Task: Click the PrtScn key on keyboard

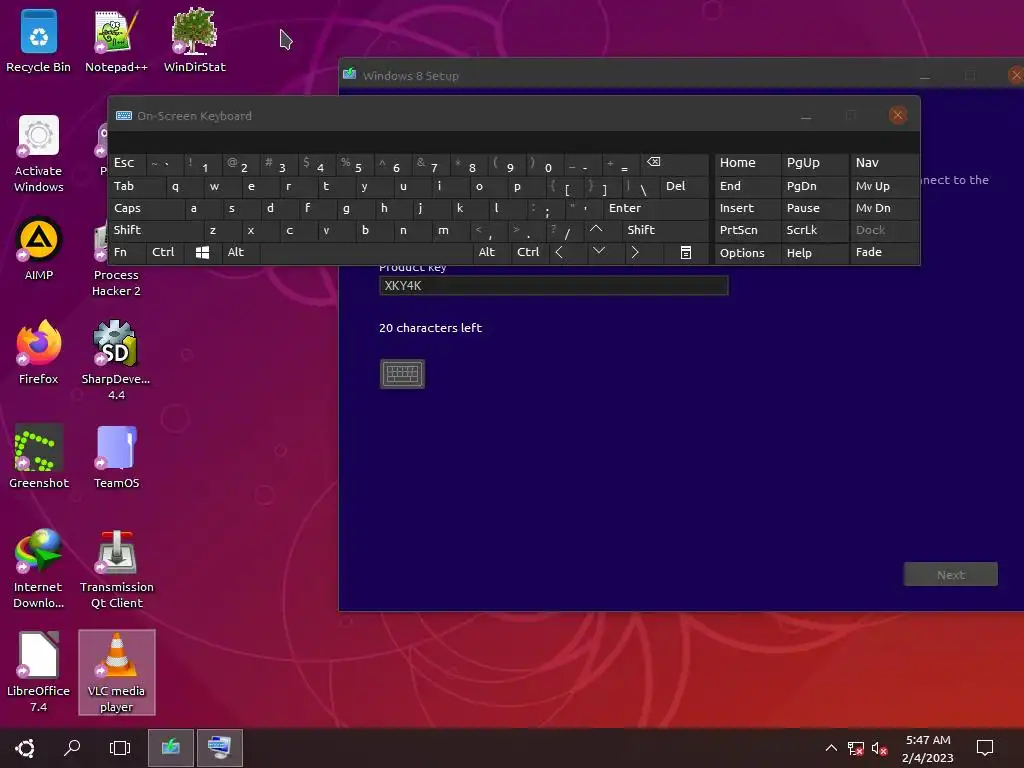Action: 747,230
